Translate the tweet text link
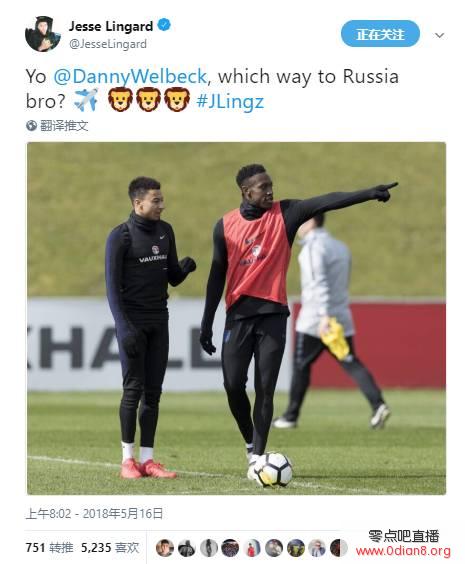 [x=64, y=126]
